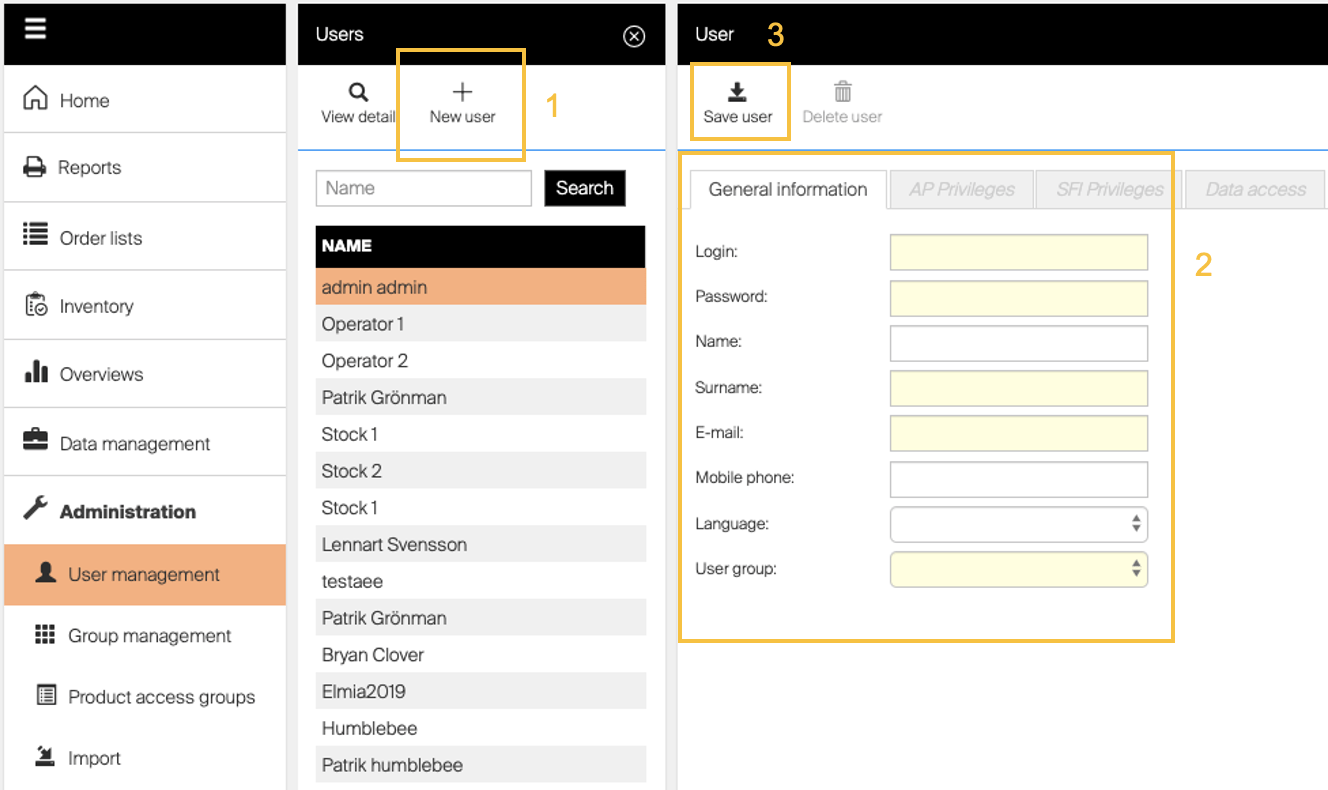Select Lennart Svensson in user list
The height and width of the screenshot is (790, 1328).
tap(394, 545)
